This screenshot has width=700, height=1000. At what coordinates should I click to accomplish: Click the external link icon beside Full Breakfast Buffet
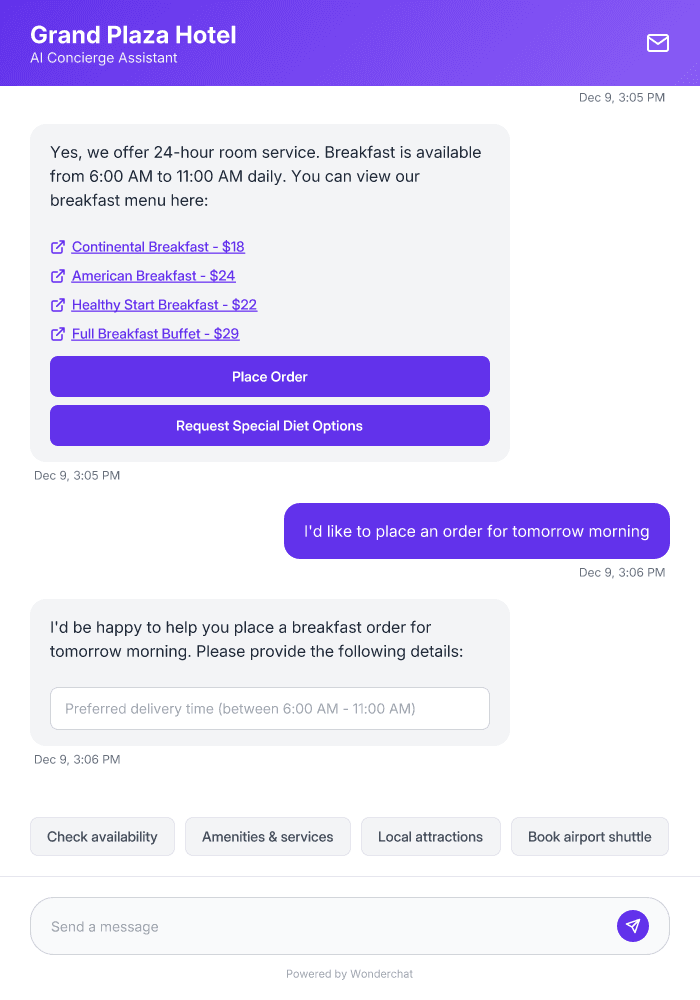click(57, 333)
